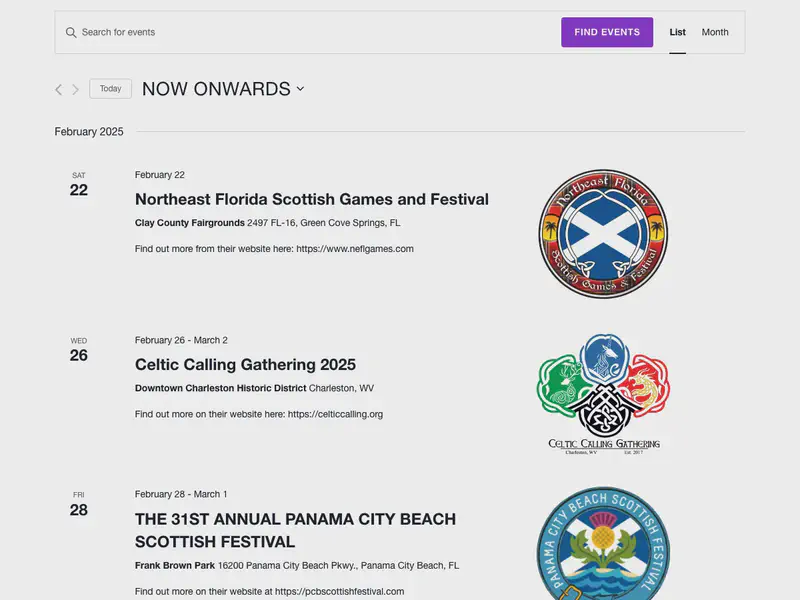The width and height of the screenshot is (800, 600).
Task: Click the WED 26 date tag
Action: (x=79, y=350)
